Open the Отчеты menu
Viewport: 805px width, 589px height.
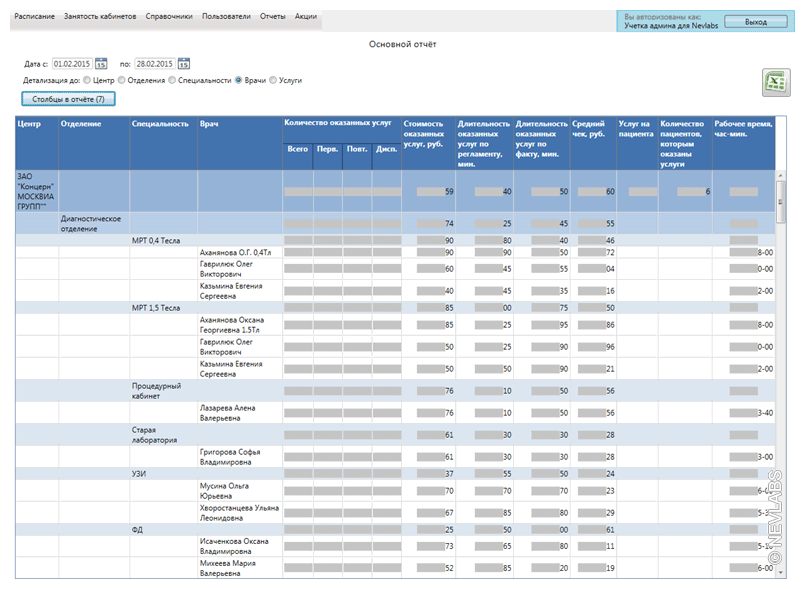(272, 17)
